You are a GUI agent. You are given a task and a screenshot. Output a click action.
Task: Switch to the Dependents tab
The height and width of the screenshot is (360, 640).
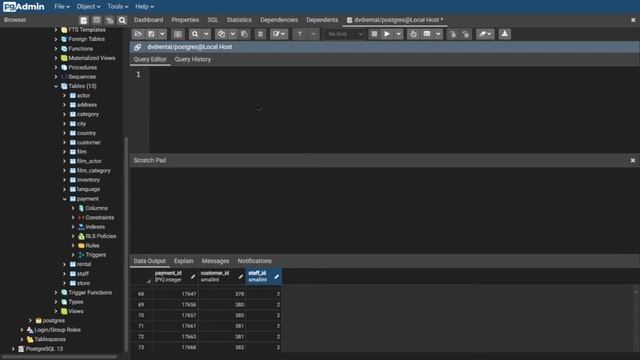[322, 20]
